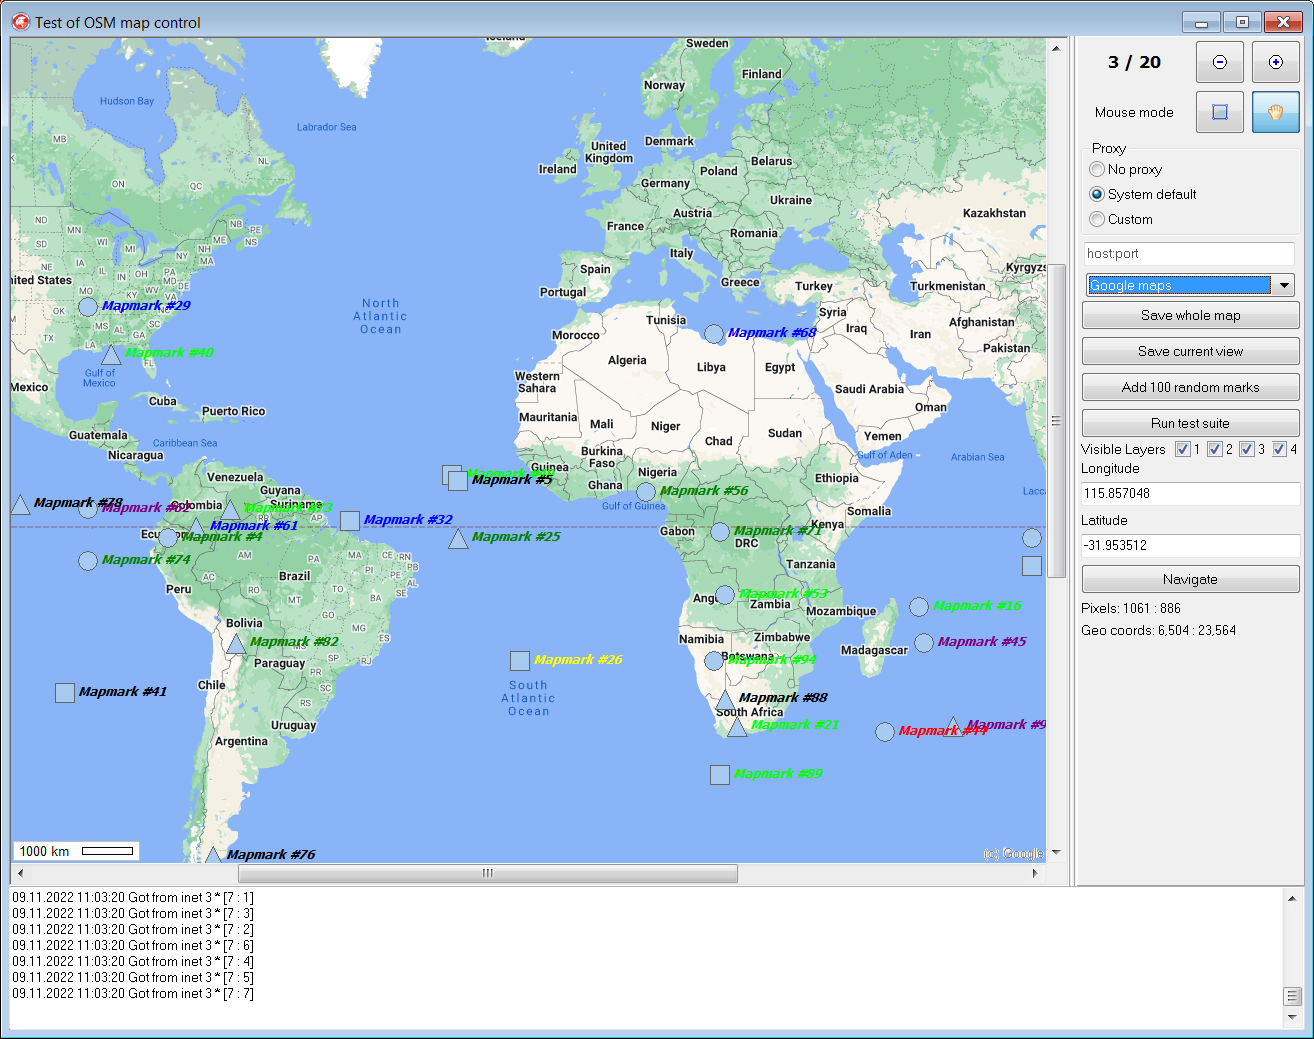Click map scrollbar down arrow
The height and width of the screenshot is (1039, 1314).
[1056, 853]
